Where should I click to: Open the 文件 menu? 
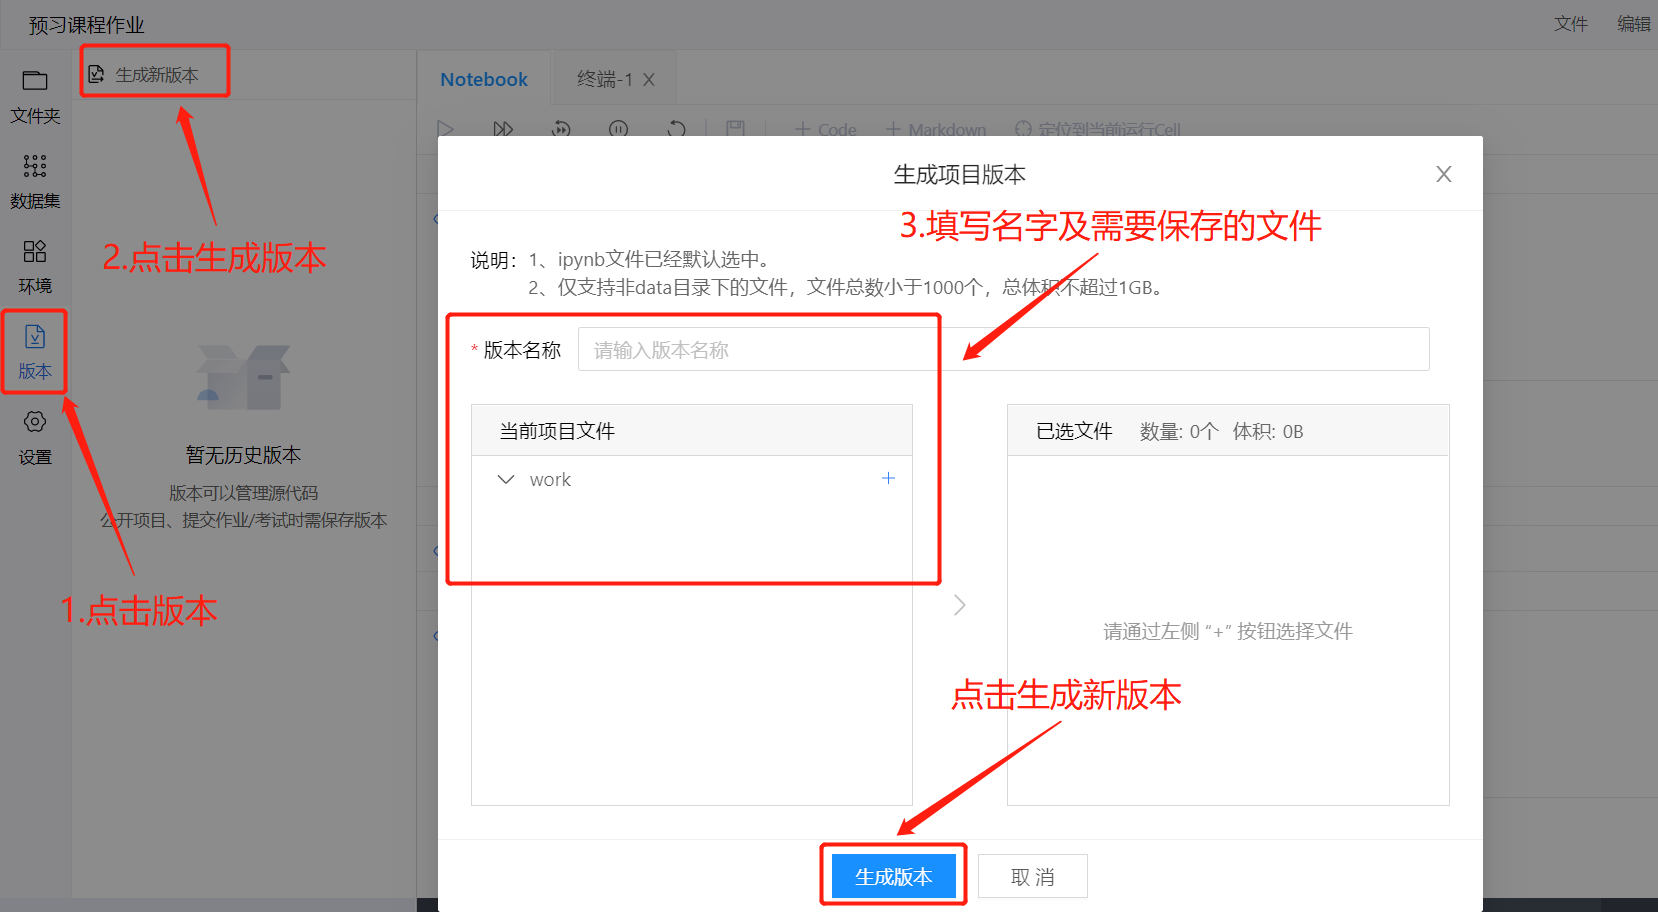pos(1570,24)
